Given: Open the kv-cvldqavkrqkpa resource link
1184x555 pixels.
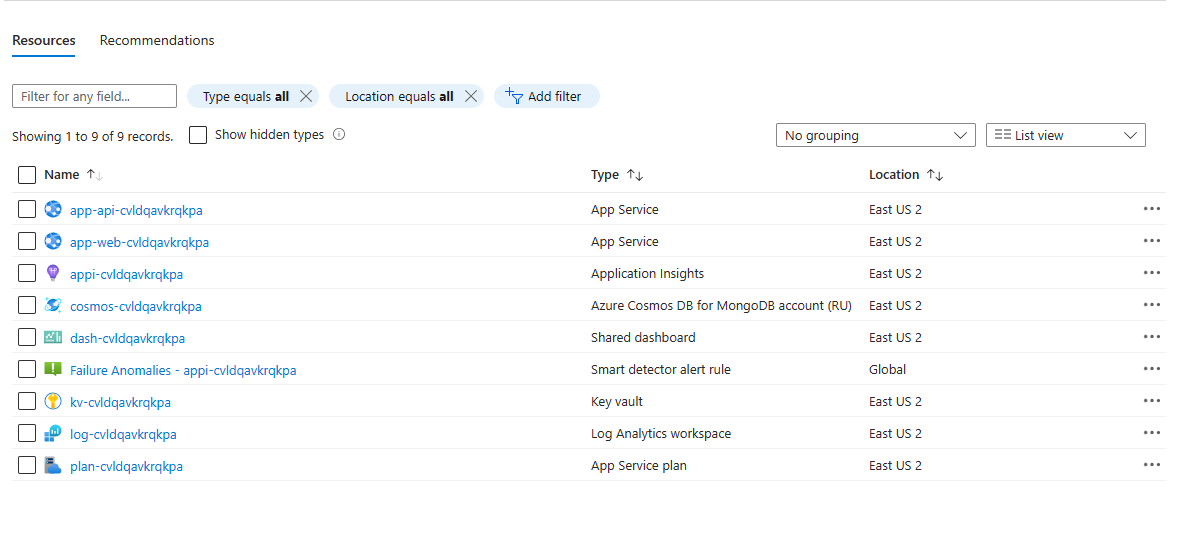Looking at the screenshot, I should point(120,402).
